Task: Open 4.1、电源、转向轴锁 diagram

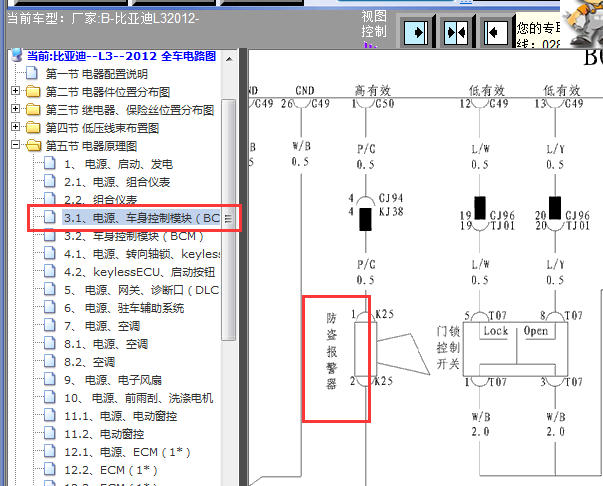Action: coord(142,254)
